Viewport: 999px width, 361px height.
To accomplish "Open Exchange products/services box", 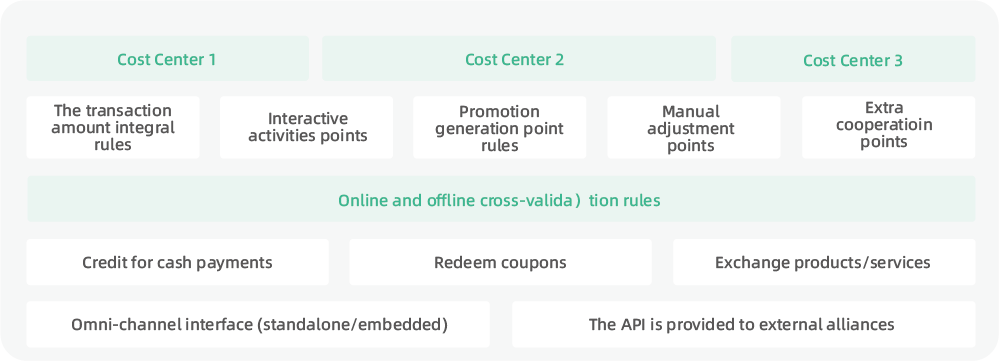I will tap(824, 262).
